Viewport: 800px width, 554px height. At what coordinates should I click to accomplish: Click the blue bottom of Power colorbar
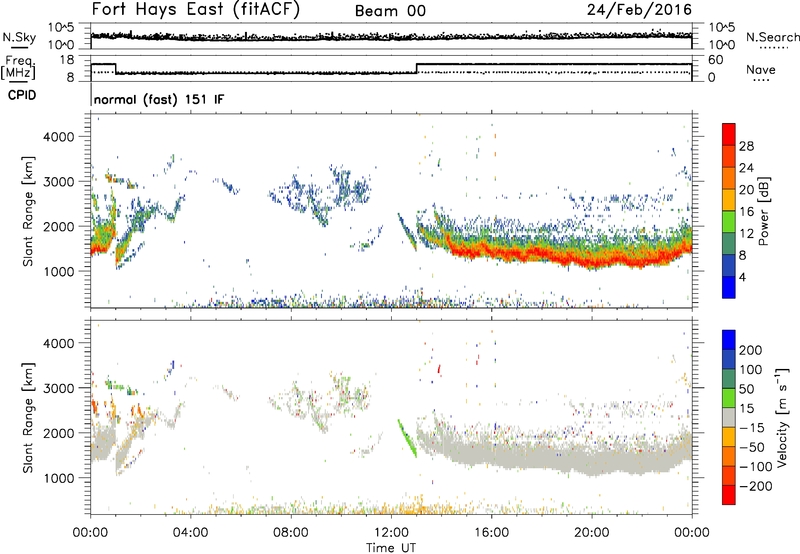[x=729, y=287]
